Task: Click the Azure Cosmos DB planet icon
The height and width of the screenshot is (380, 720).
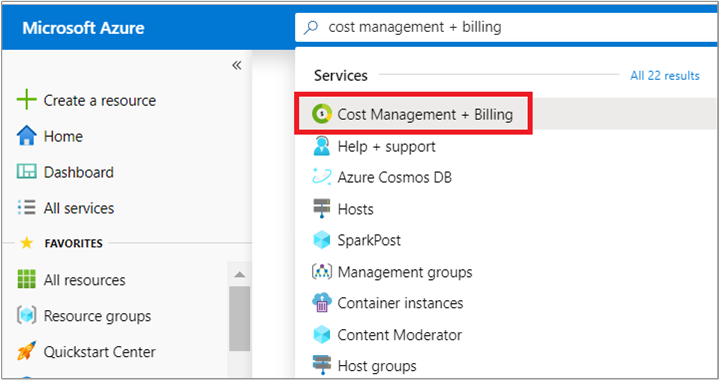Action: 321,177
